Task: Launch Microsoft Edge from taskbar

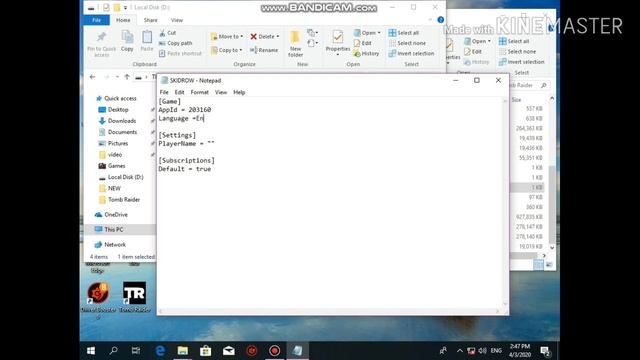Action: (160, 351)
